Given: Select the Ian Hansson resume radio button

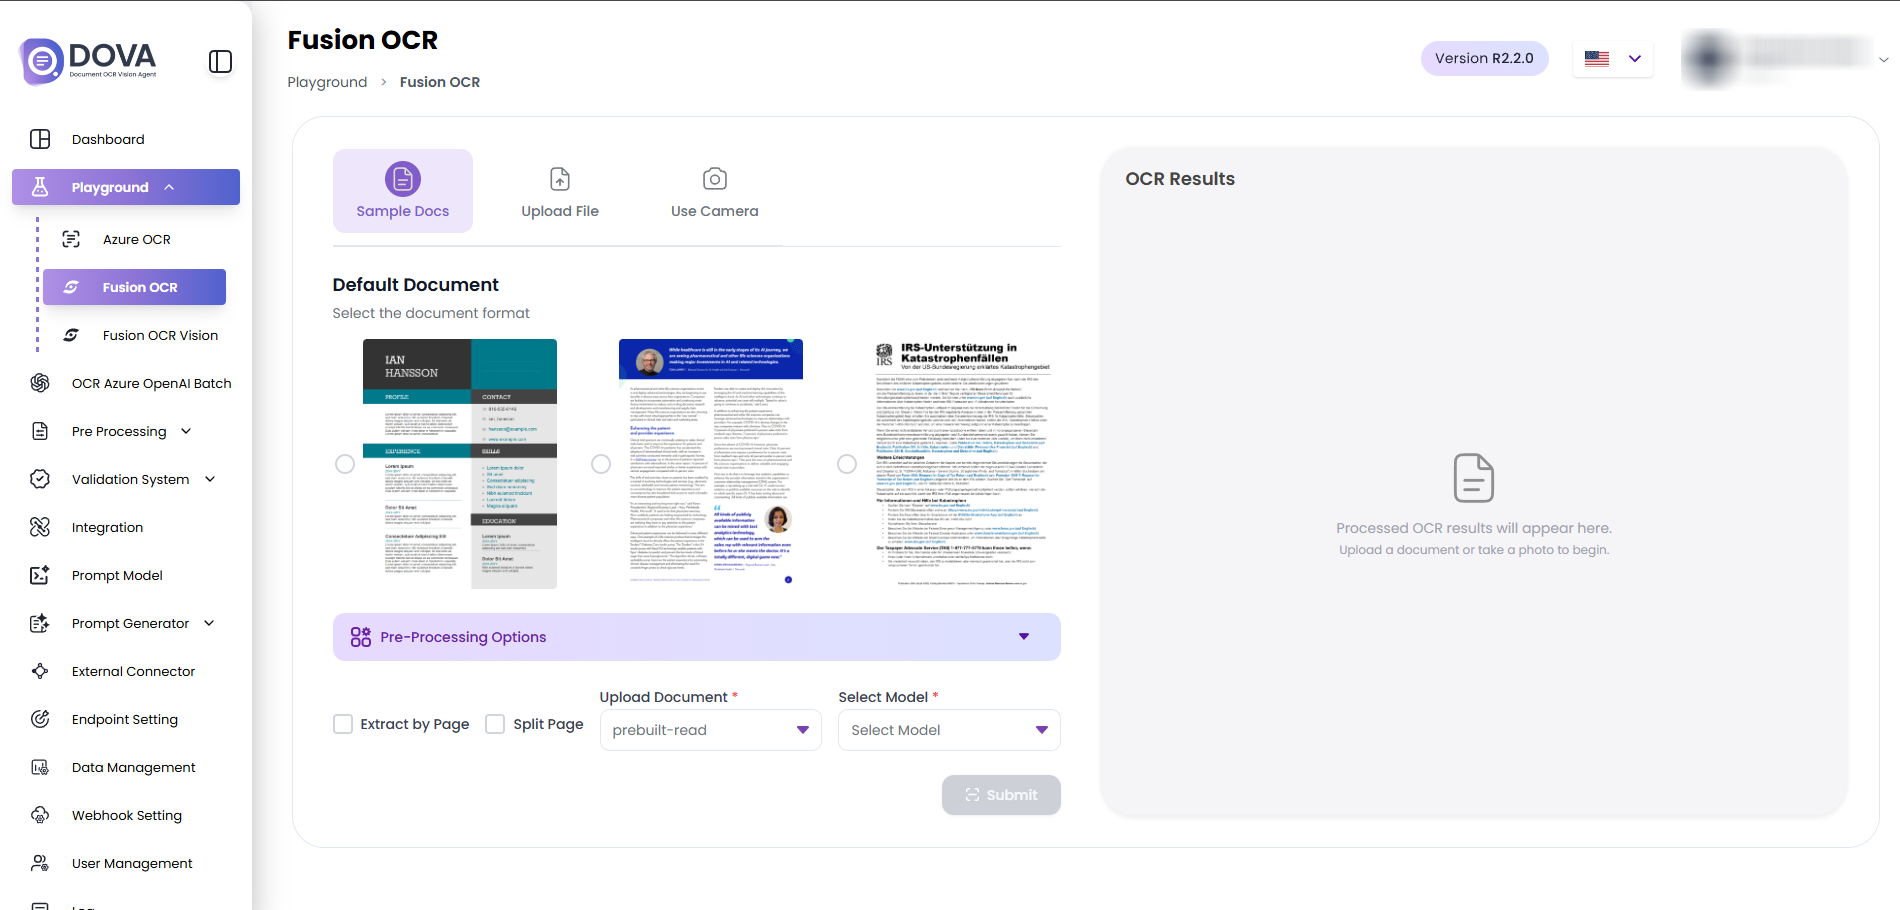Looking at the screenshot, I should (x=345, y=464).
